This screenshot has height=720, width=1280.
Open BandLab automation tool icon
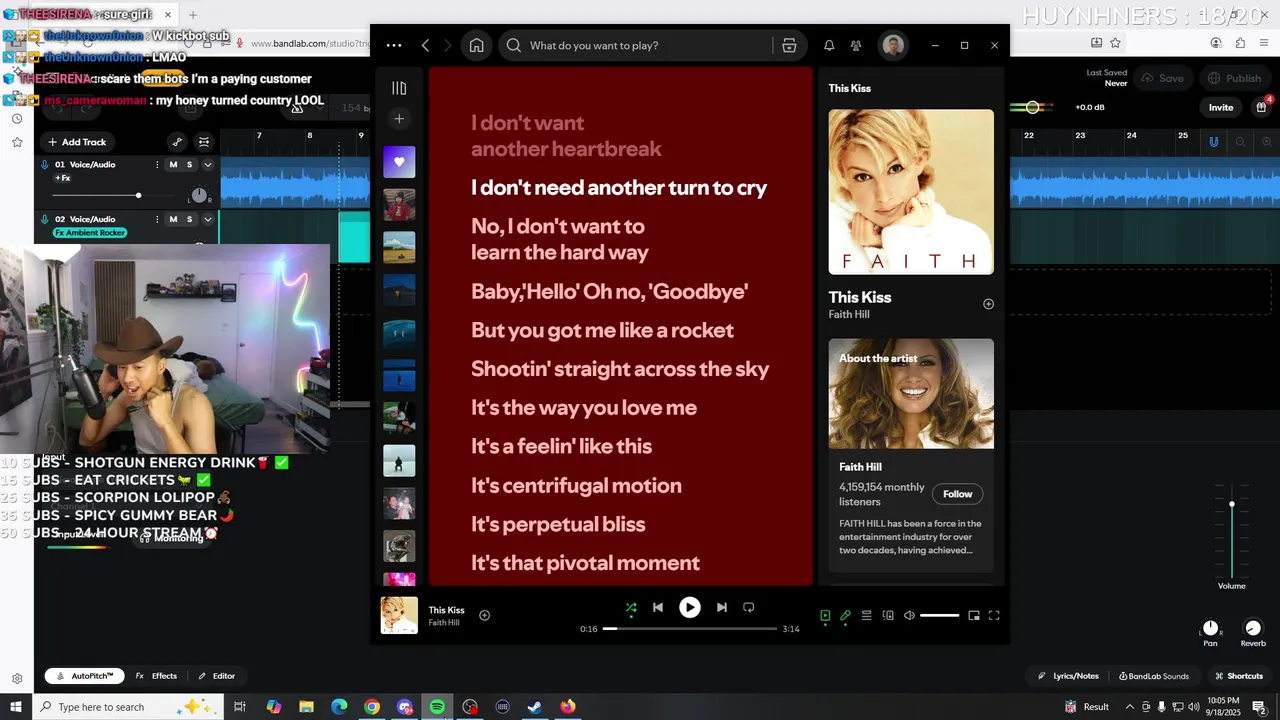177,142
